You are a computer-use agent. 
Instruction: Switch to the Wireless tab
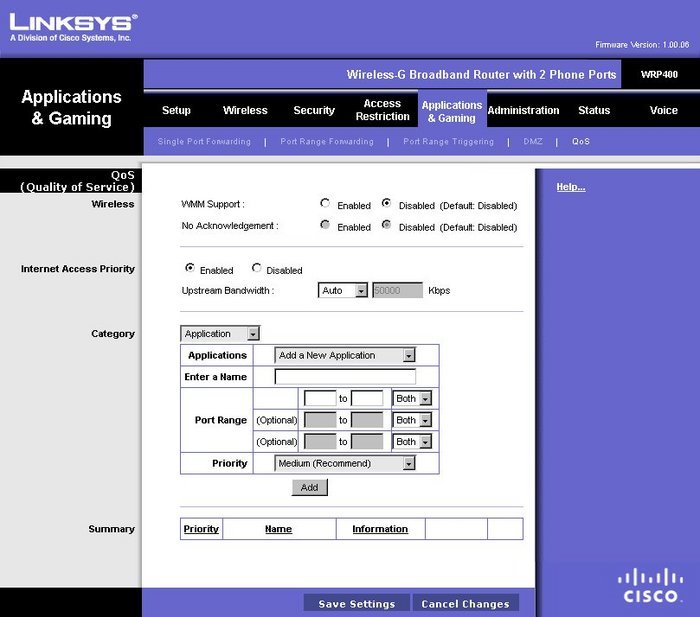pos(245,110)
